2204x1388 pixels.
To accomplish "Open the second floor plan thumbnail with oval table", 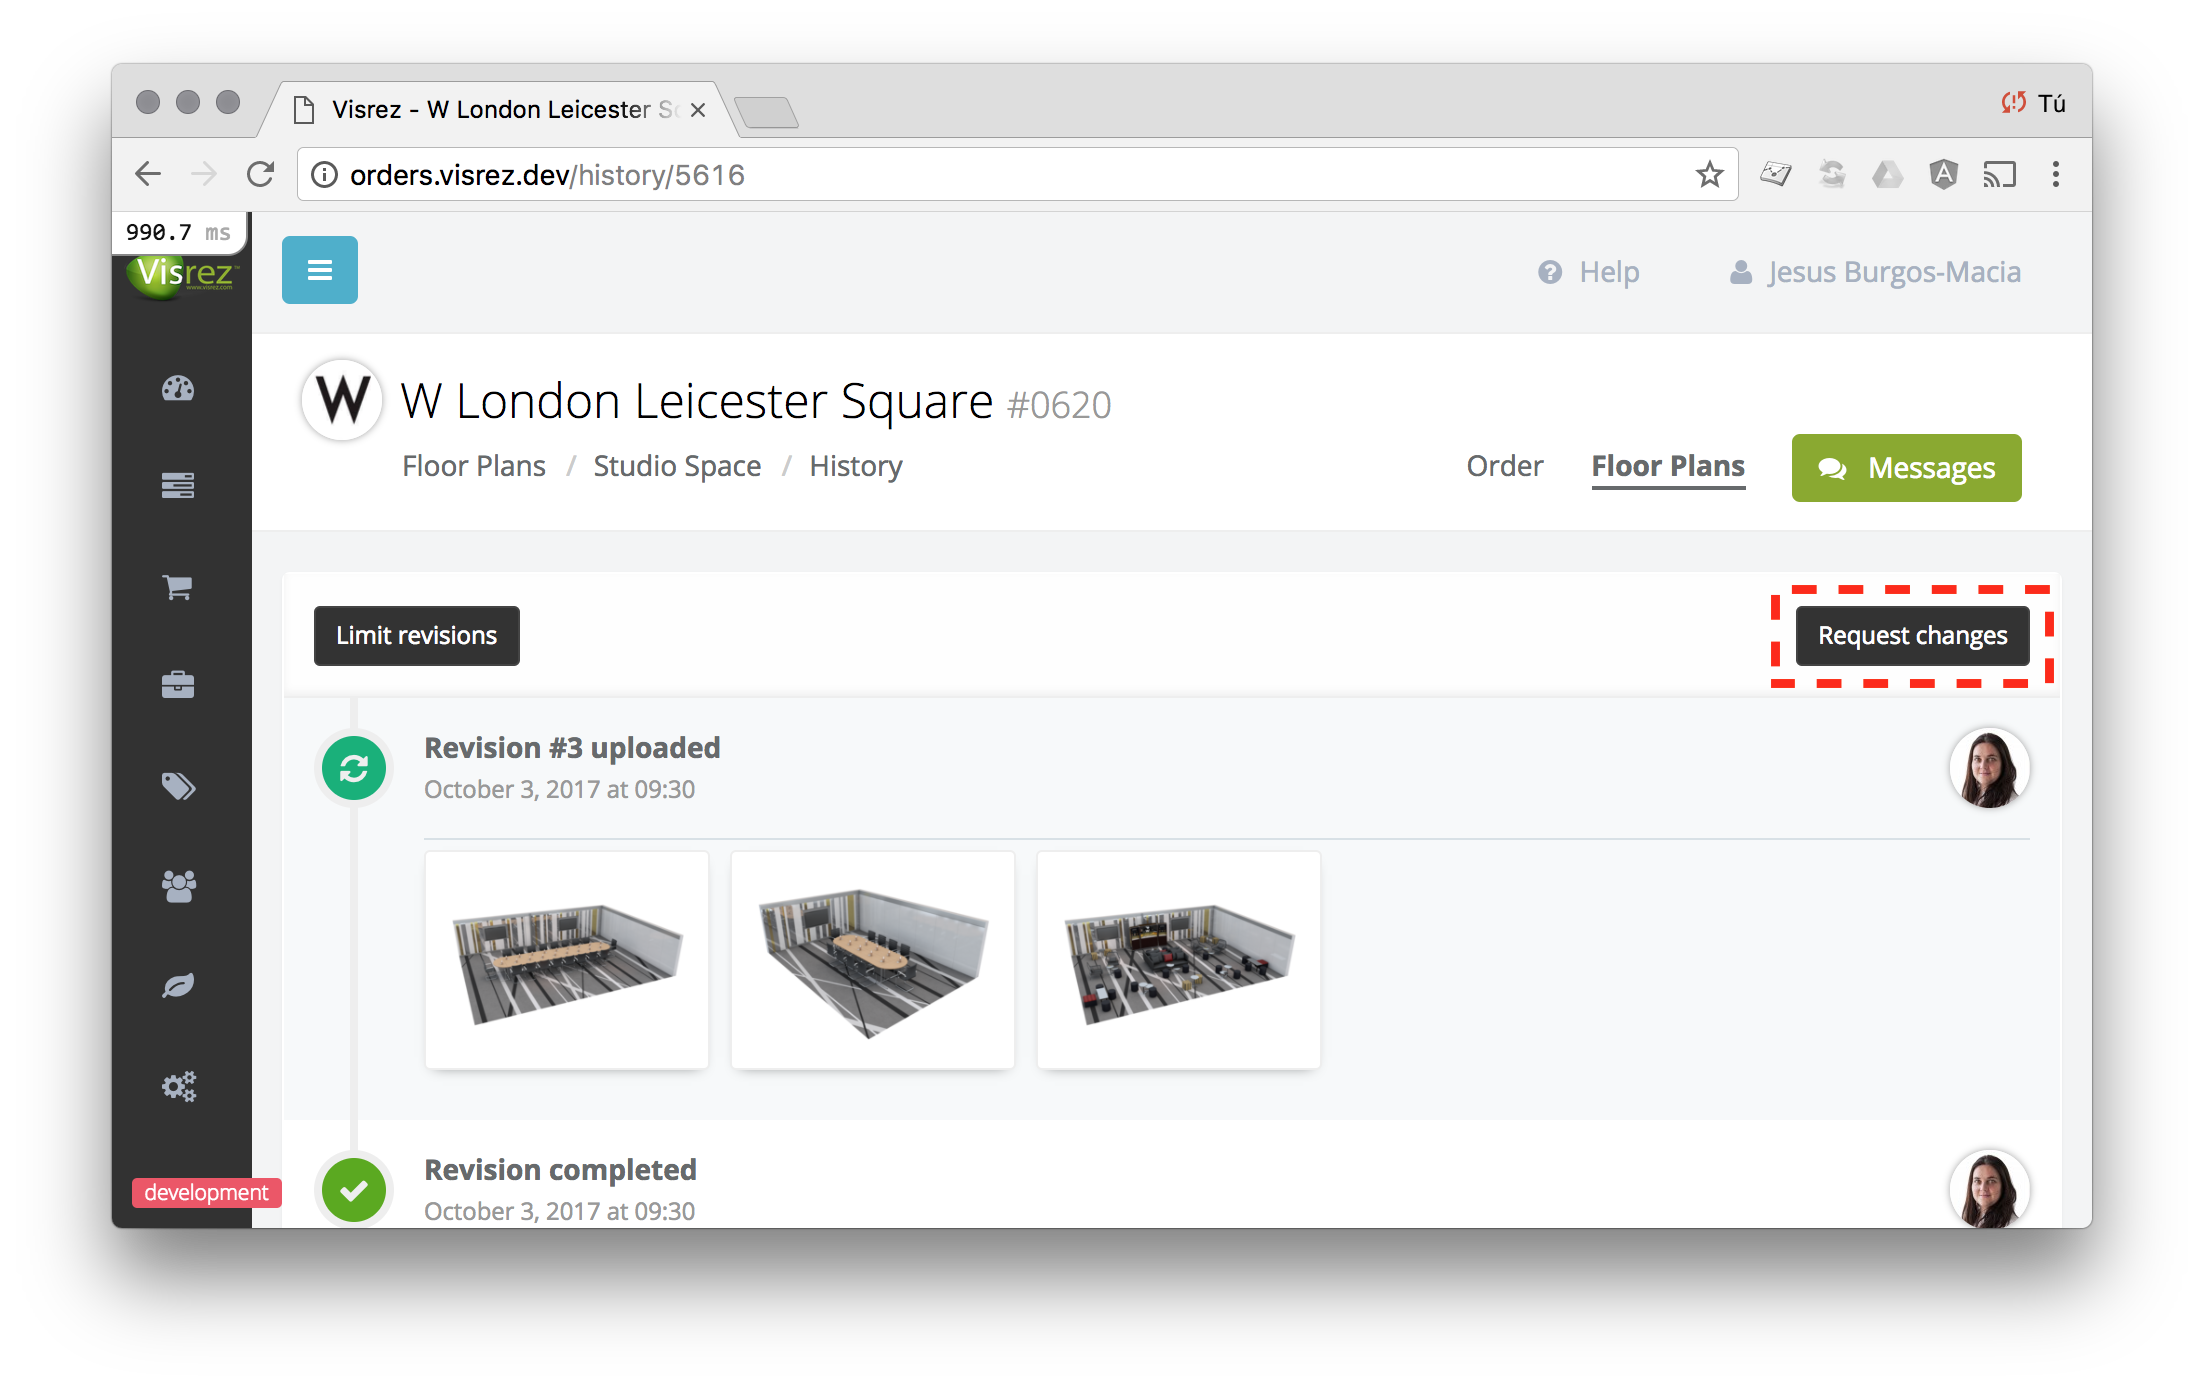I will click(873, 960).
